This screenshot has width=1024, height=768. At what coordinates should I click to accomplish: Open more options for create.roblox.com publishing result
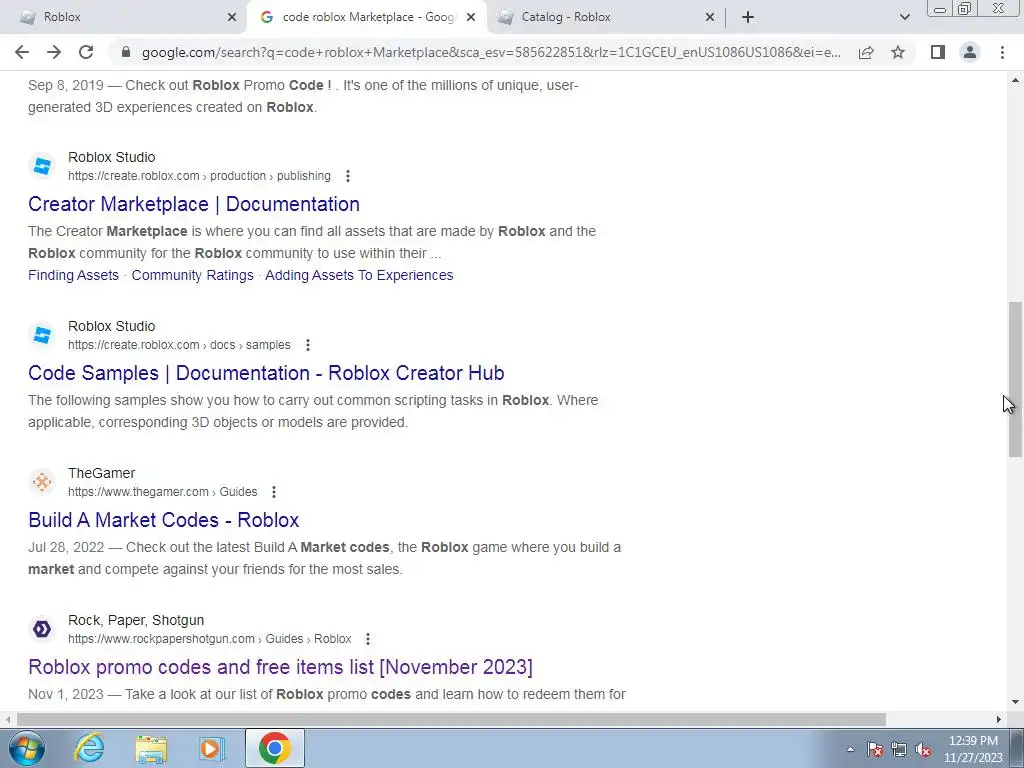point(347,176)
